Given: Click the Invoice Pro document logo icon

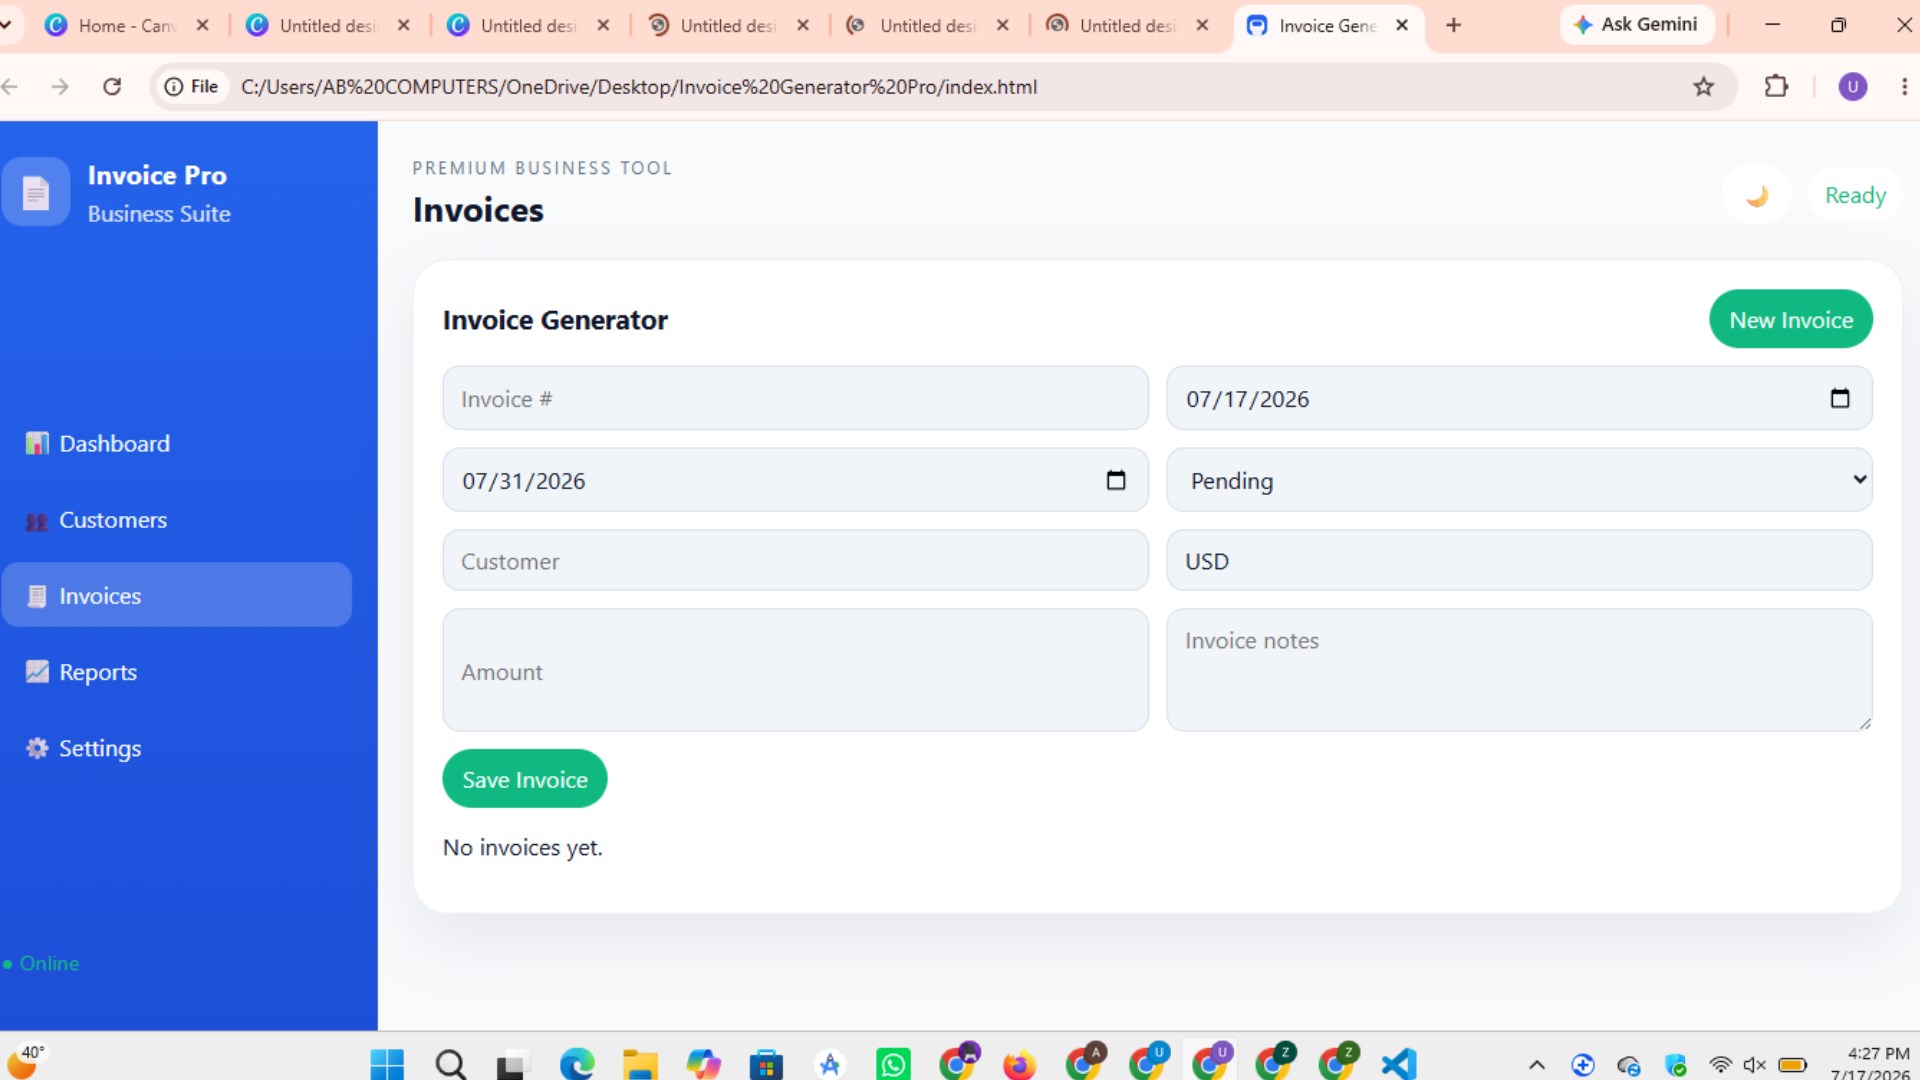Looking at the screenshot, I should pyautogui.click(x=36, y=191).
